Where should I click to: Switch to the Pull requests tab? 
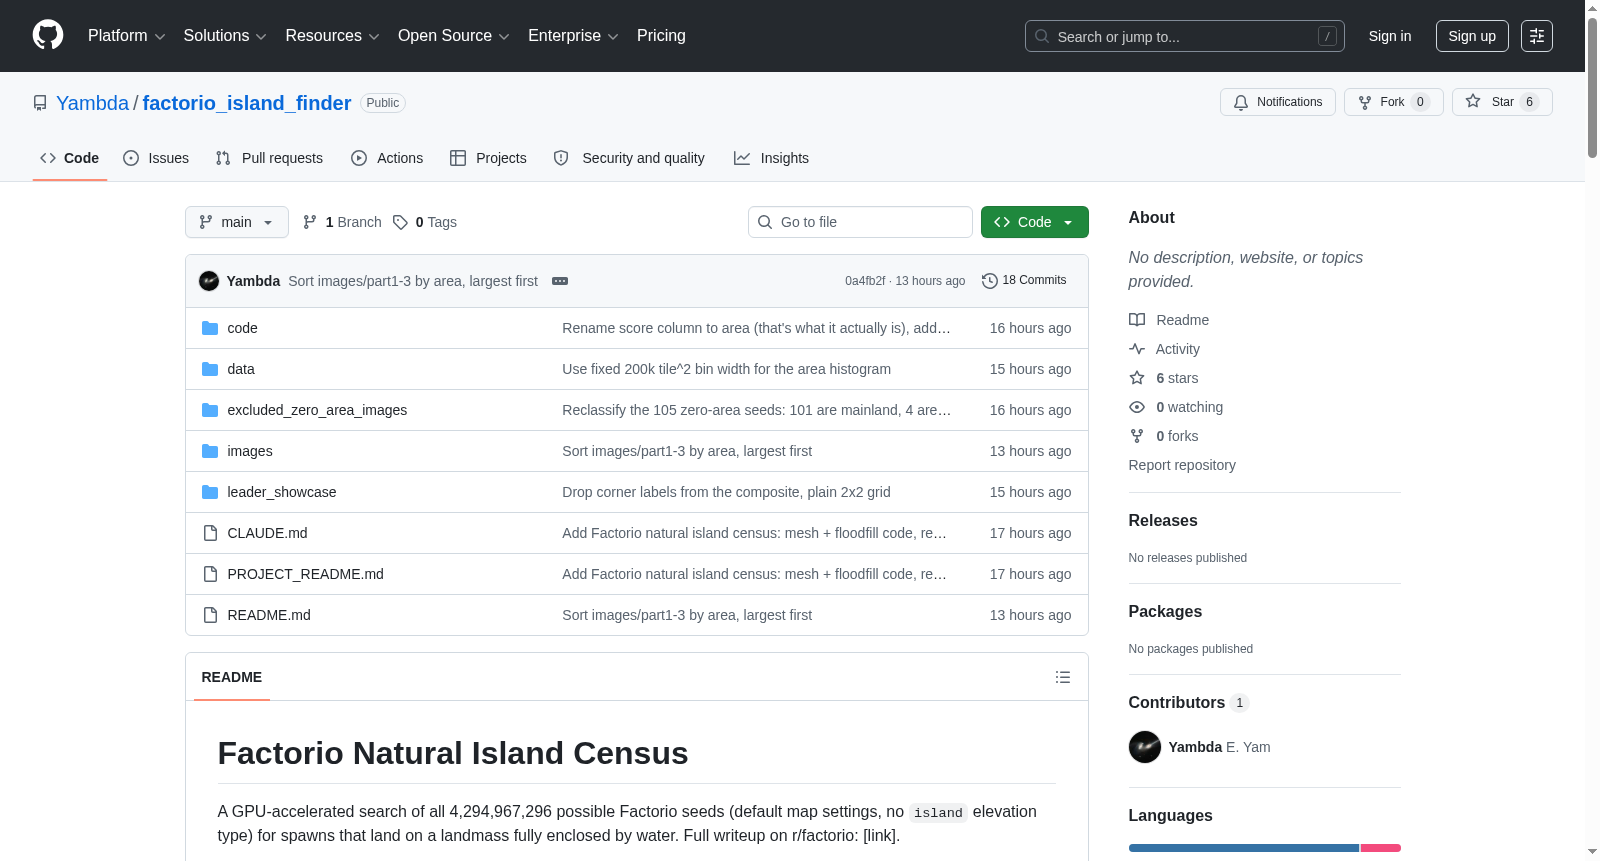269,158
